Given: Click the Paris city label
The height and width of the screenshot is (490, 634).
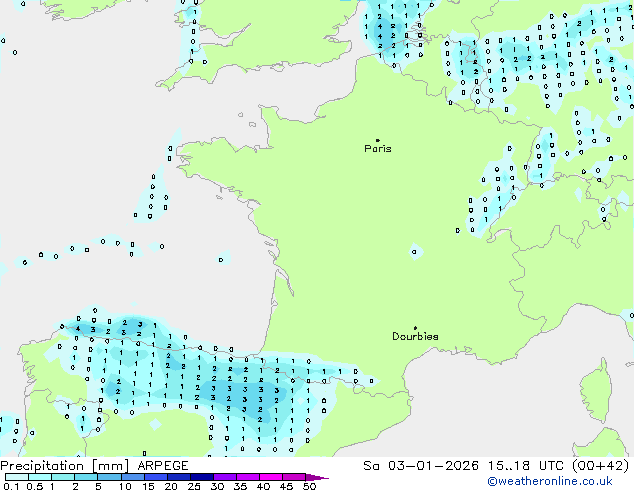Looking at the screenshot, I should (x=378, y=149).
